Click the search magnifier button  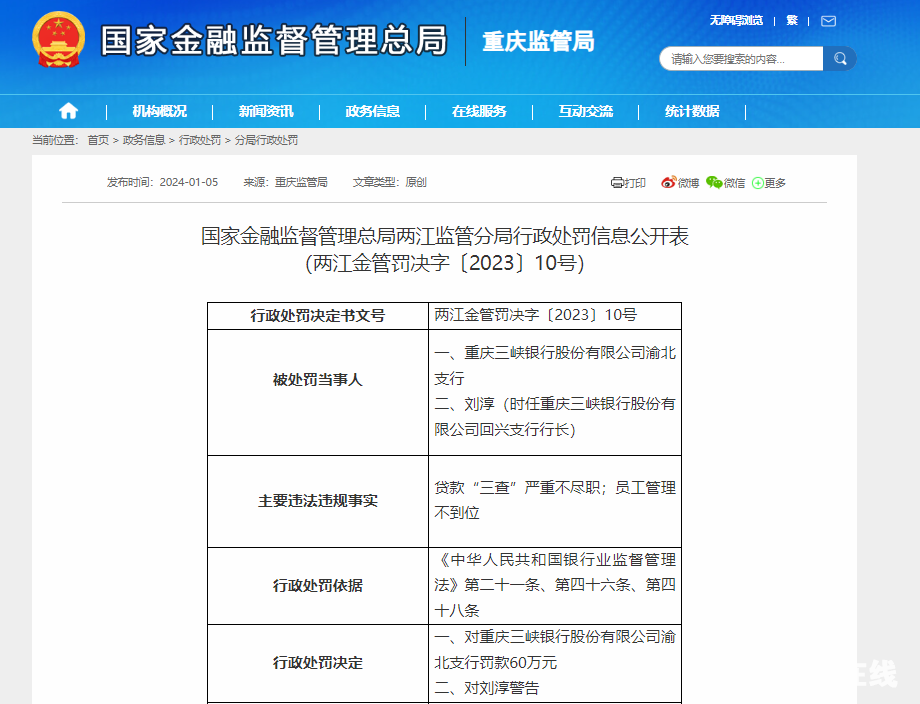coord(840,59)
